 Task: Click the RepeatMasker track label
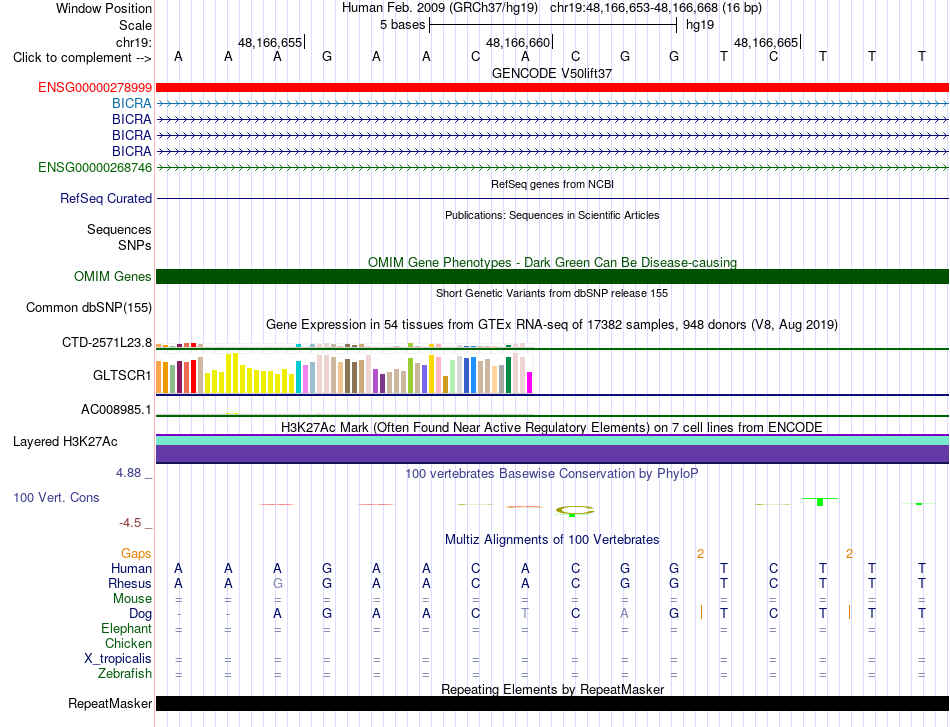pyautogui.click(x=110, y=703)
